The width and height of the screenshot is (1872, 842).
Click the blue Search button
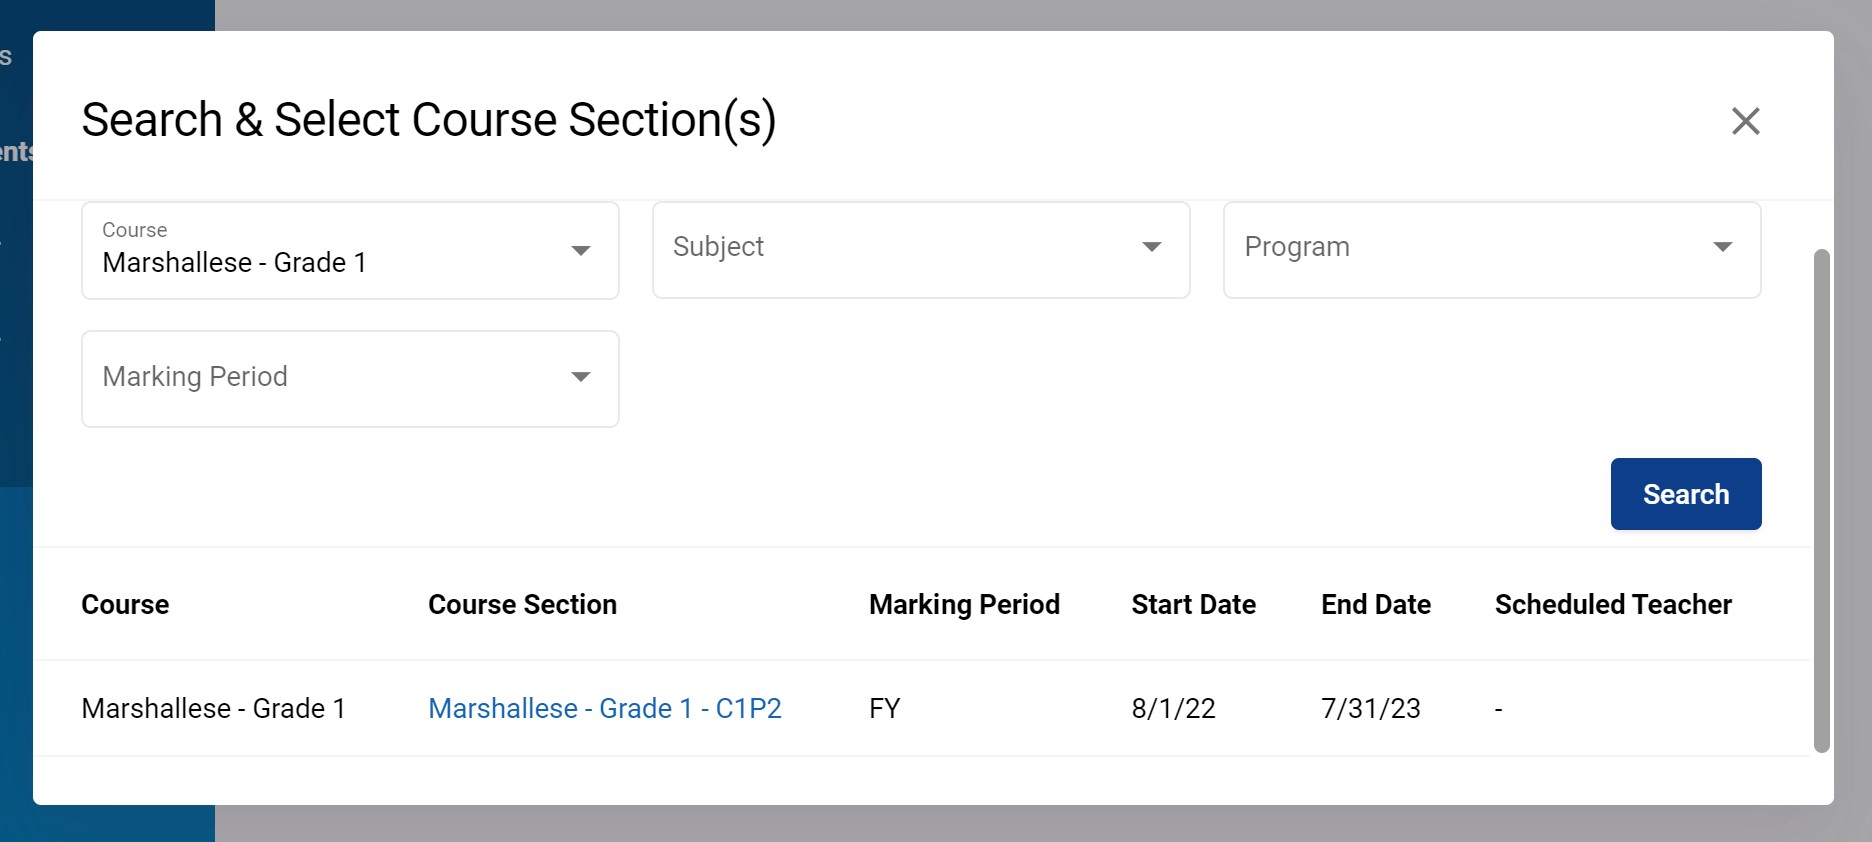click(x=1685, y=494)
